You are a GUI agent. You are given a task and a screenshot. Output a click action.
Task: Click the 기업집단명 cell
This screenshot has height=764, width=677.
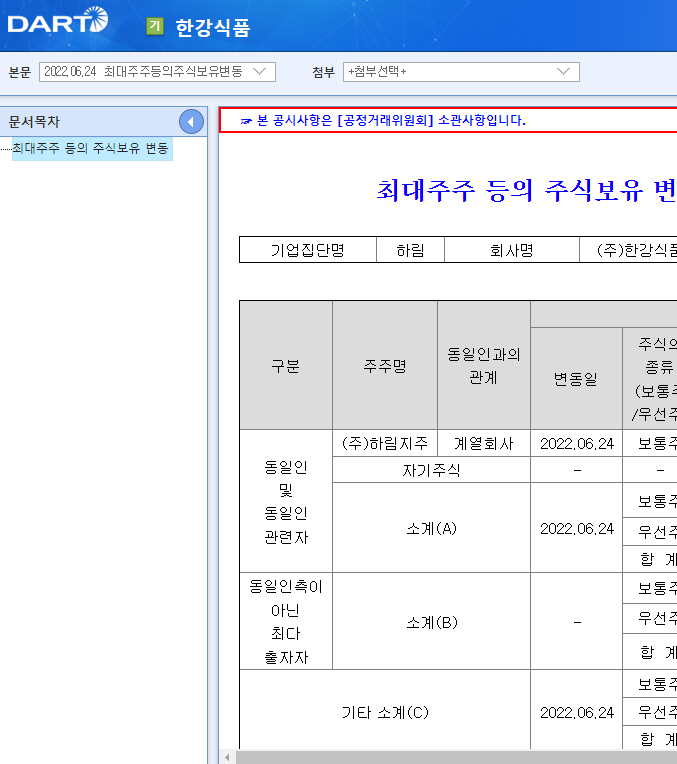pyautogui.click(x=308, y=250)
